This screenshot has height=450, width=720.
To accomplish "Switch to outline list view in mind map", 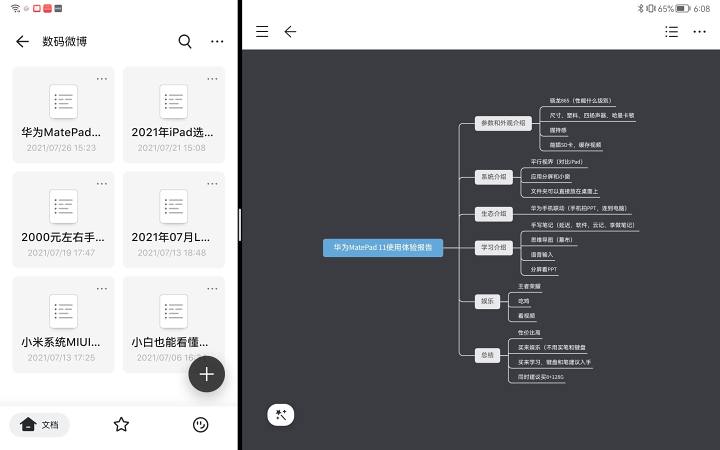I will point(671,31).
